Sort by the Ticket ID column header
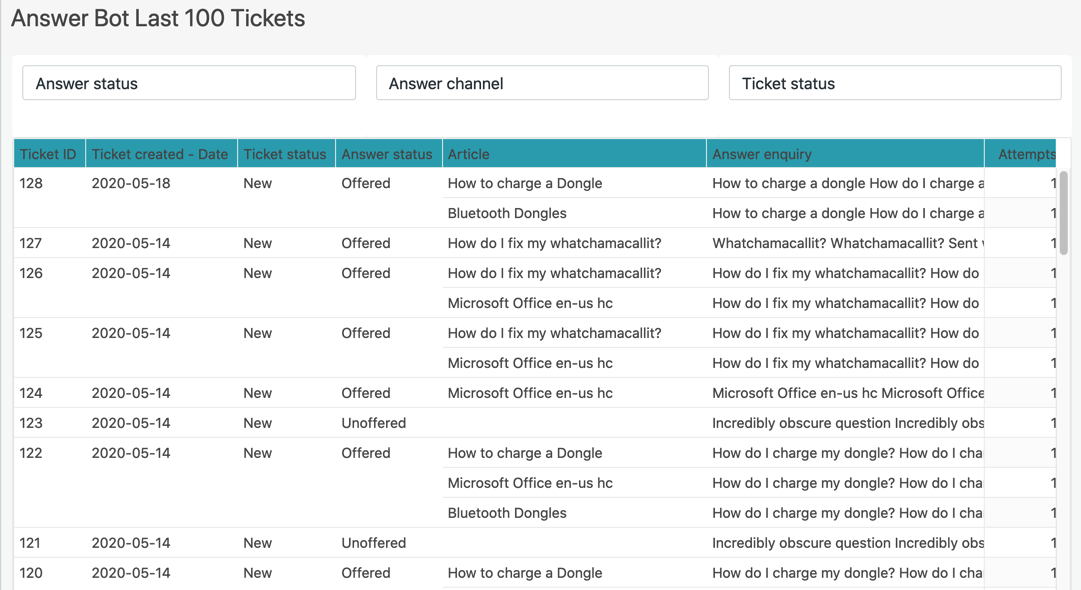This screenshot has width=1081, height=590. tap(48, 154)
